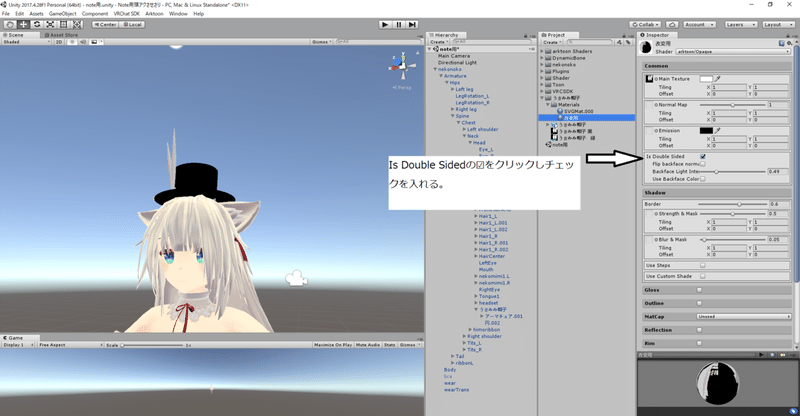Open Shaded draw mode dropdown
Screen dimensions: 800x416
[x=26, y=42]
